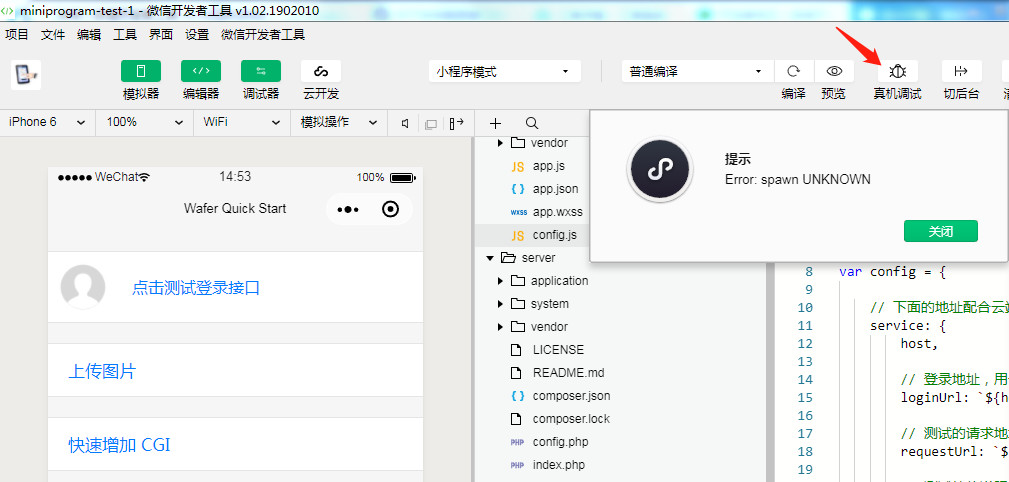Screen dimensions: 1009x482
Task: Expand the first vendor folder above app.js
Action: (x=500, y=143)
